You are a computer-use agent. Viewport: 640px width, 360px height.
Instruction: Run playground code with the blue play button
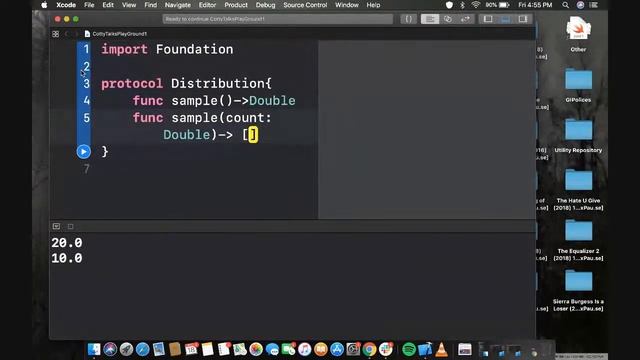coord(84,151)
